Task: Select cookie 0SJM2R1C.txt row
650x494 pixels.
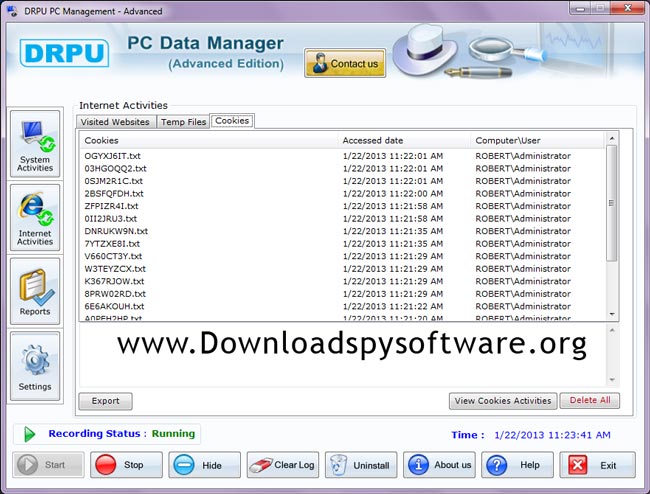Action: point(342,181)
